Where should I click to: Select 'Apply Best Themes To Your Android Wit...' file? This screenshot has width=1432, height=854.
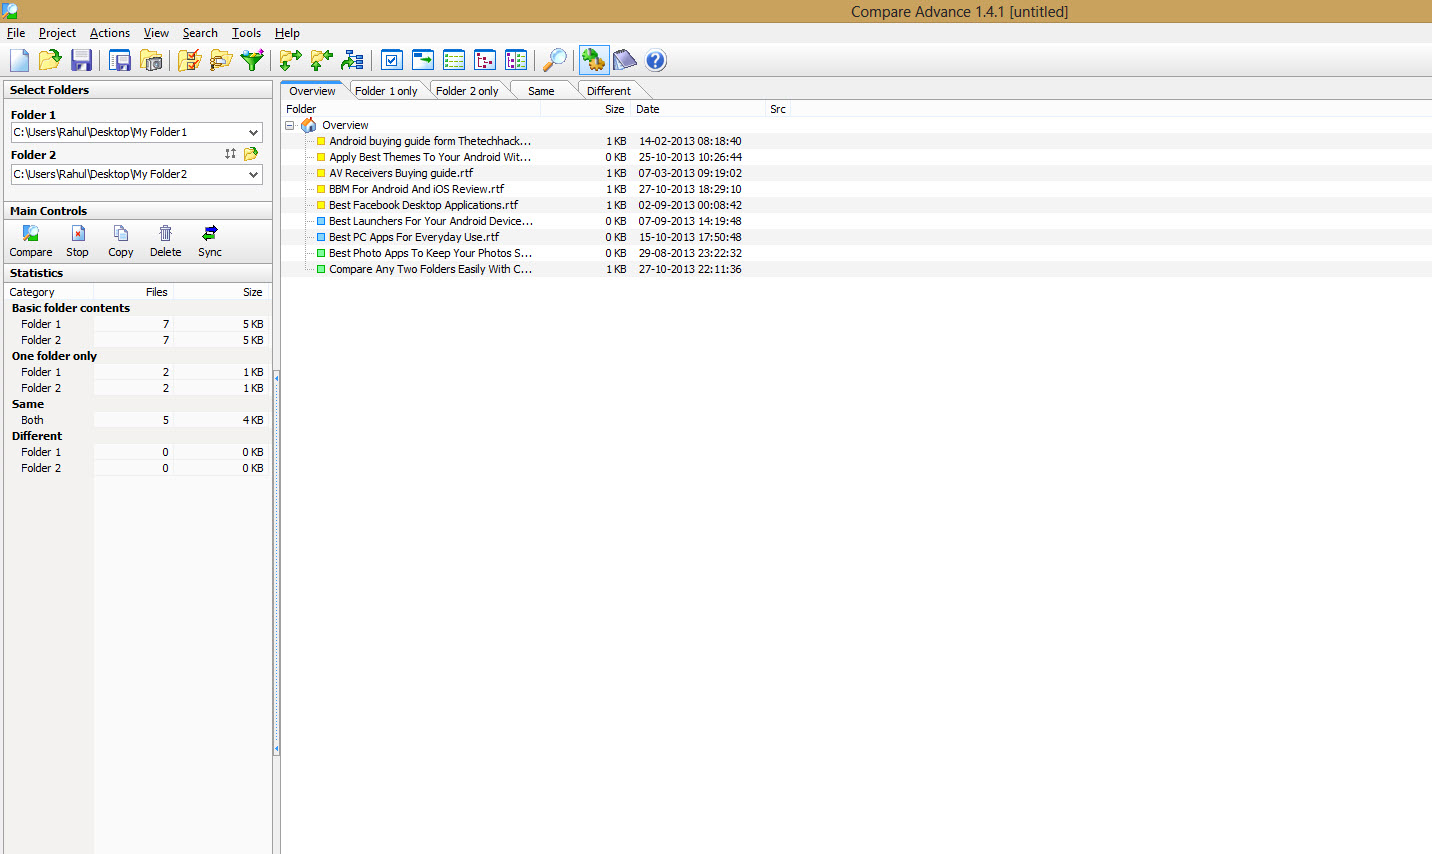[x=430, y=157]
